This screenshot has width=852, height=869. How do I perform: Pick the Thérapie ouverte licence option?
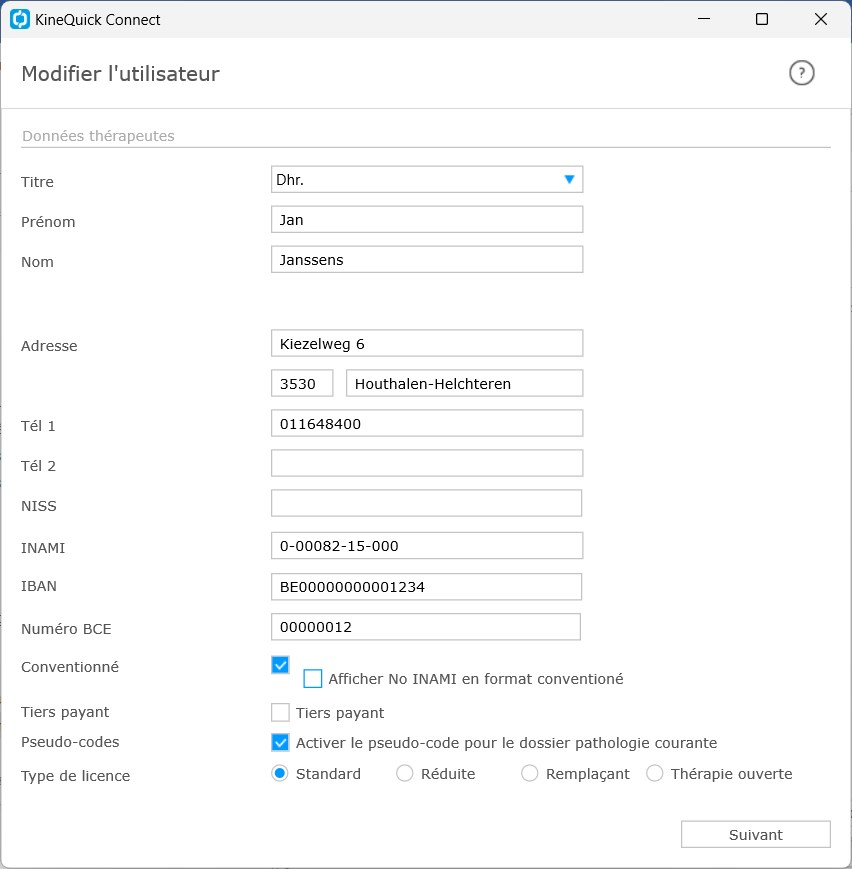click(655, 773)
